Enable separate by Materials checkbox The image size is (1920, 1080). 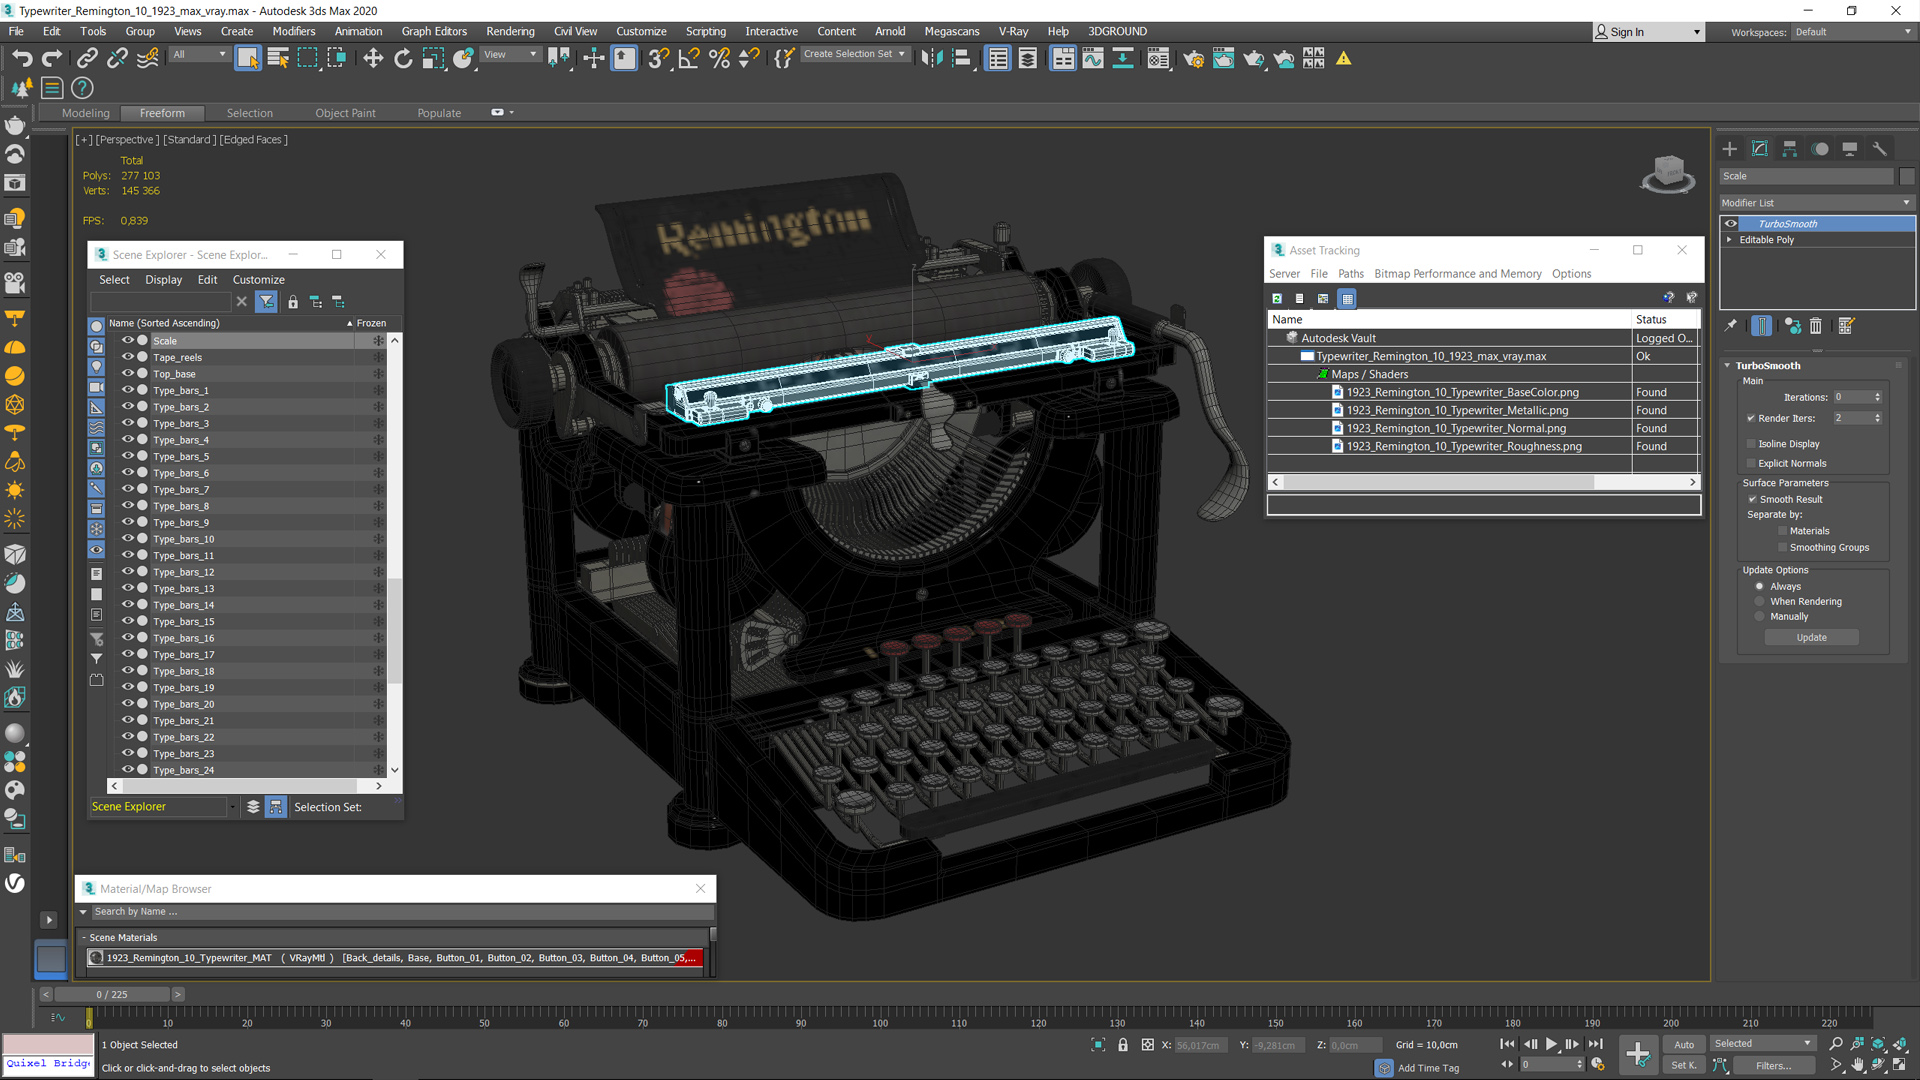pos(1782,531)
